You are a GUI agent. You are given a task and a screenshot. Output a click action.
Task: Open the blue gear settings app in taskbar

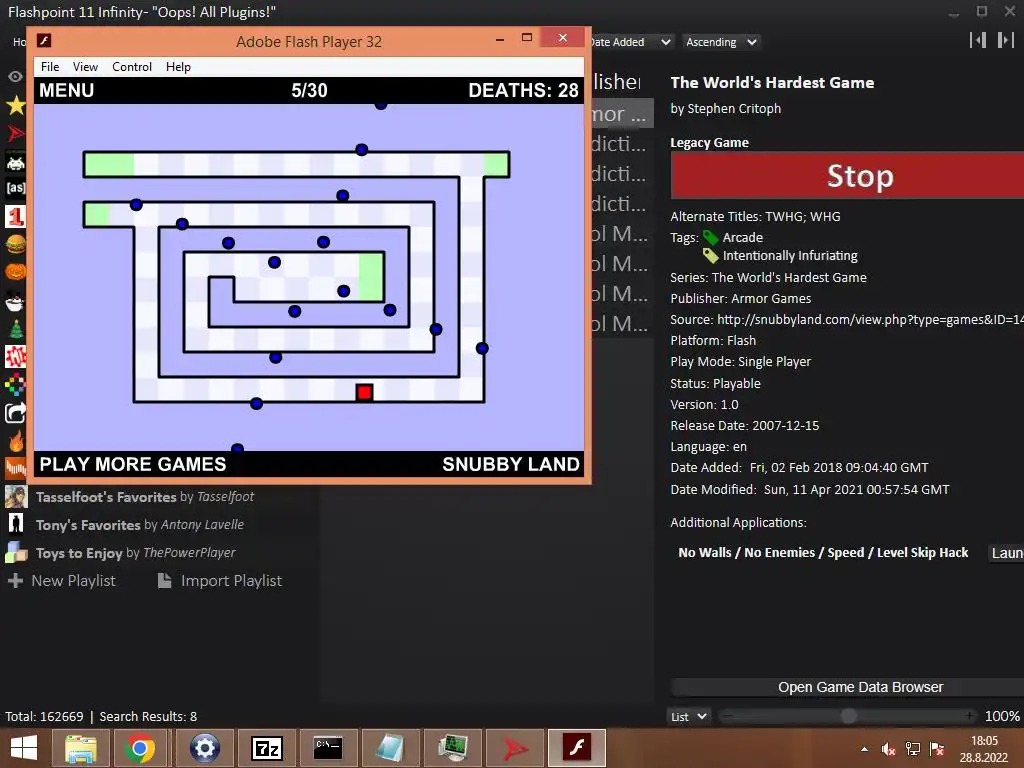(204, 748)
